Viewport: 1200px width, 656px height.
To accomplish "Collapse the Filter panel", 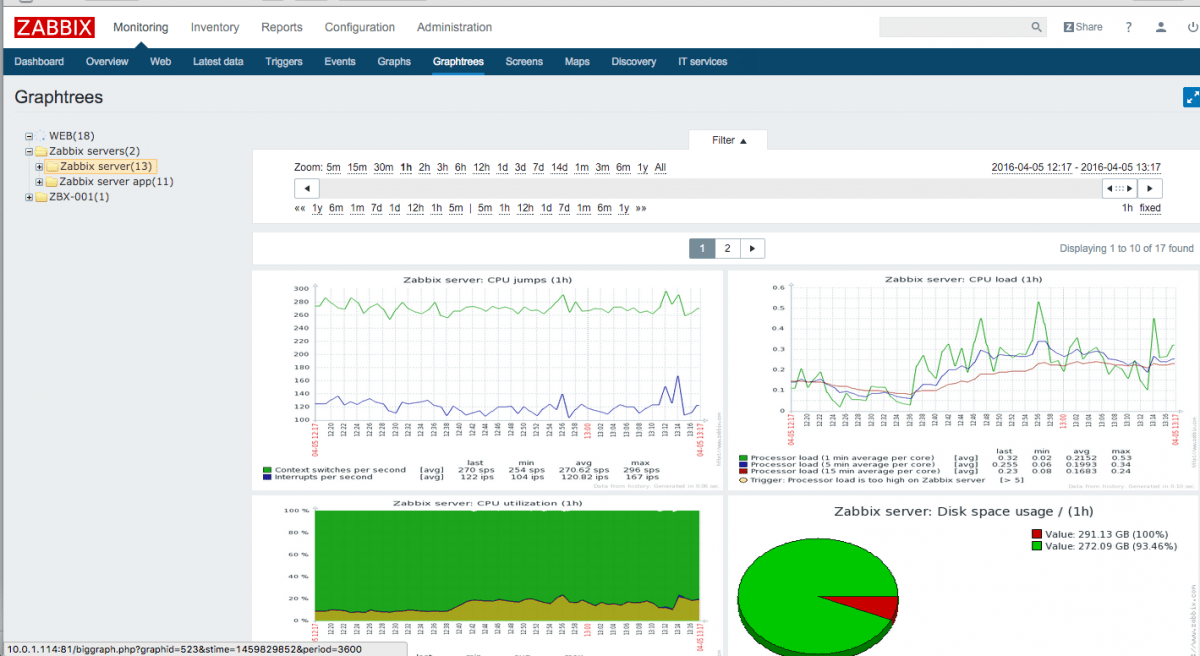I will (727, 140).
